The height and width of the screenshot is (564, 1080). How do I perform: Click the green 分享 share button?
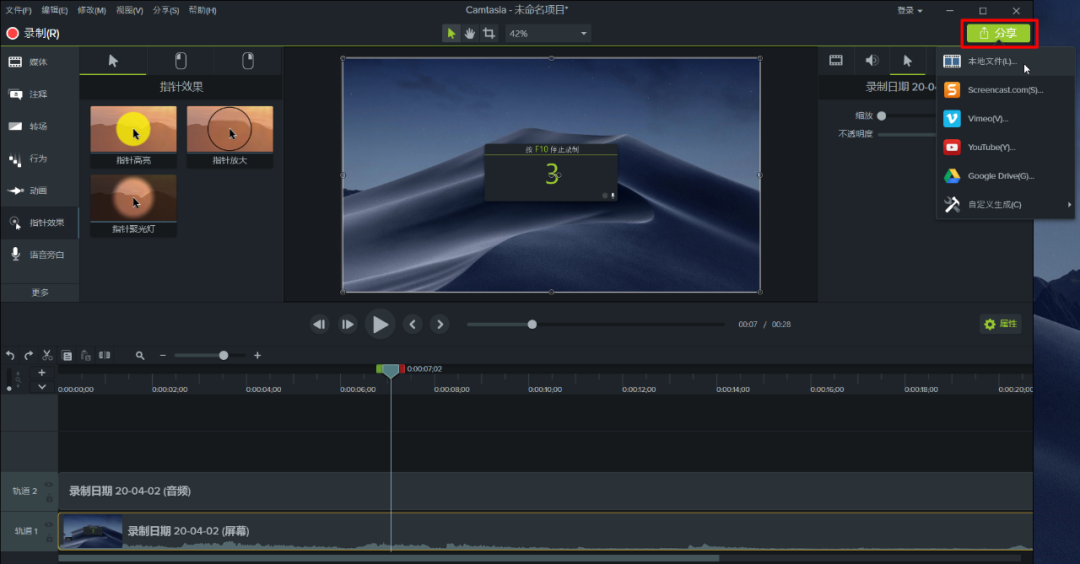[x=998, y=33]
